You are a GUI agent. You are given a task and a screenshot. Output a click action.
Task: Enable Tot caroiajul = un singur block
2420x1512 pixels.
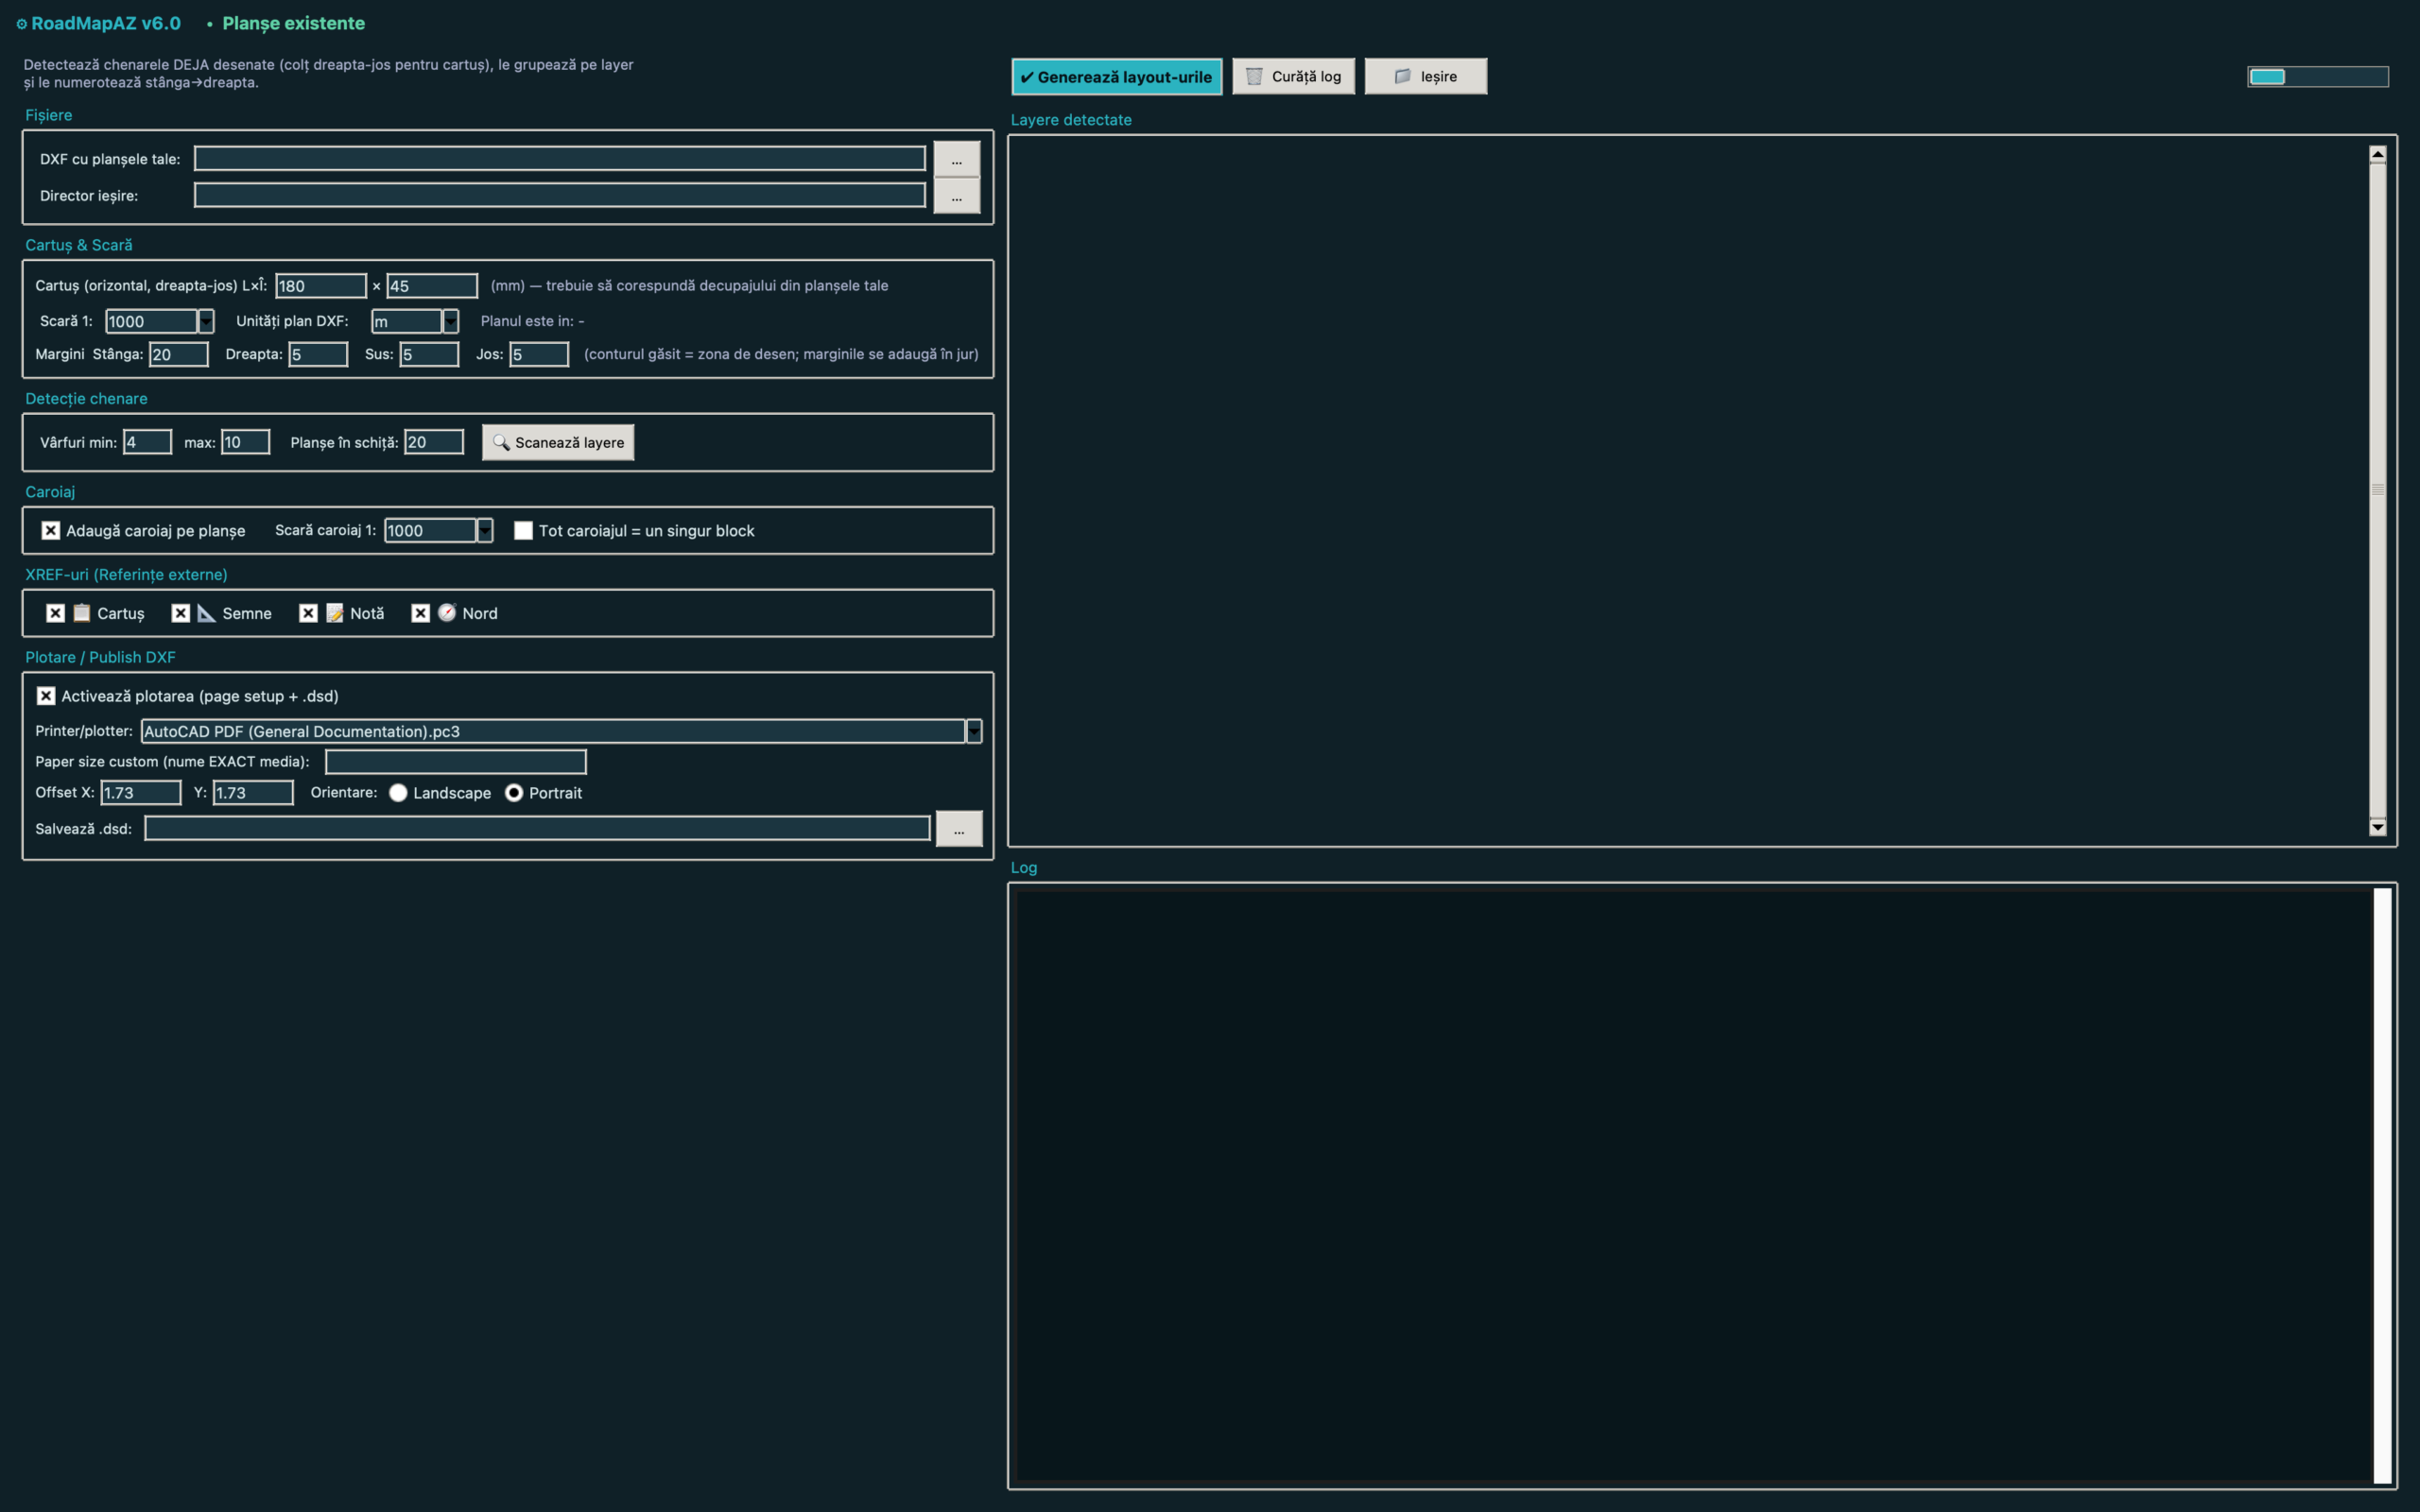pos(523,530)
